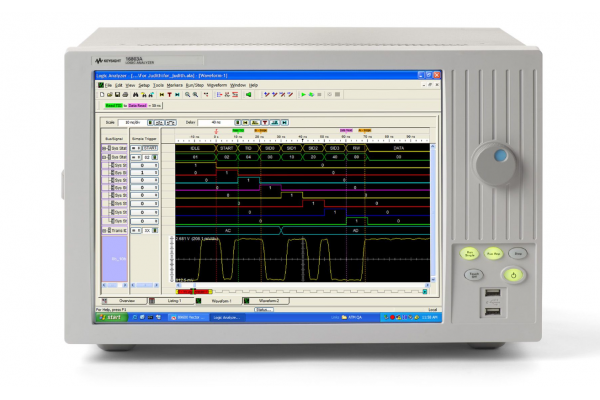This screenshot has width=600, height=400.
Task: Switch to the Waveform 2 tab
Action: click(x=266, y=301)
